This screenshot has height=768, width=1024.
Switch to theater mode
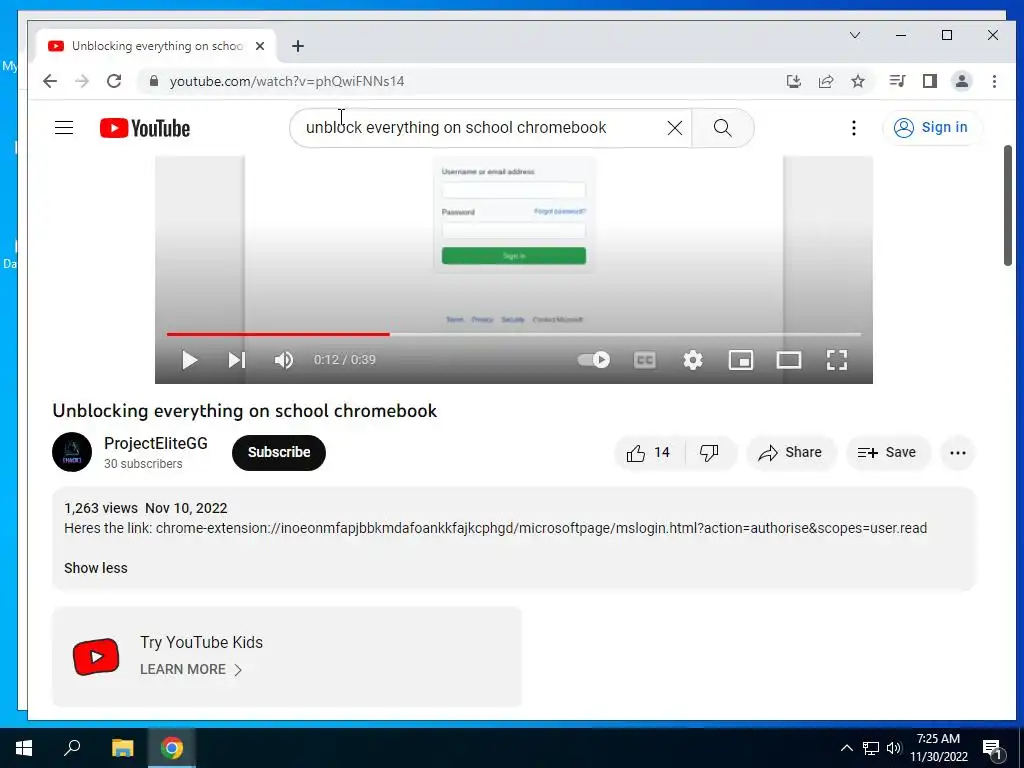(x=789, y=360)
